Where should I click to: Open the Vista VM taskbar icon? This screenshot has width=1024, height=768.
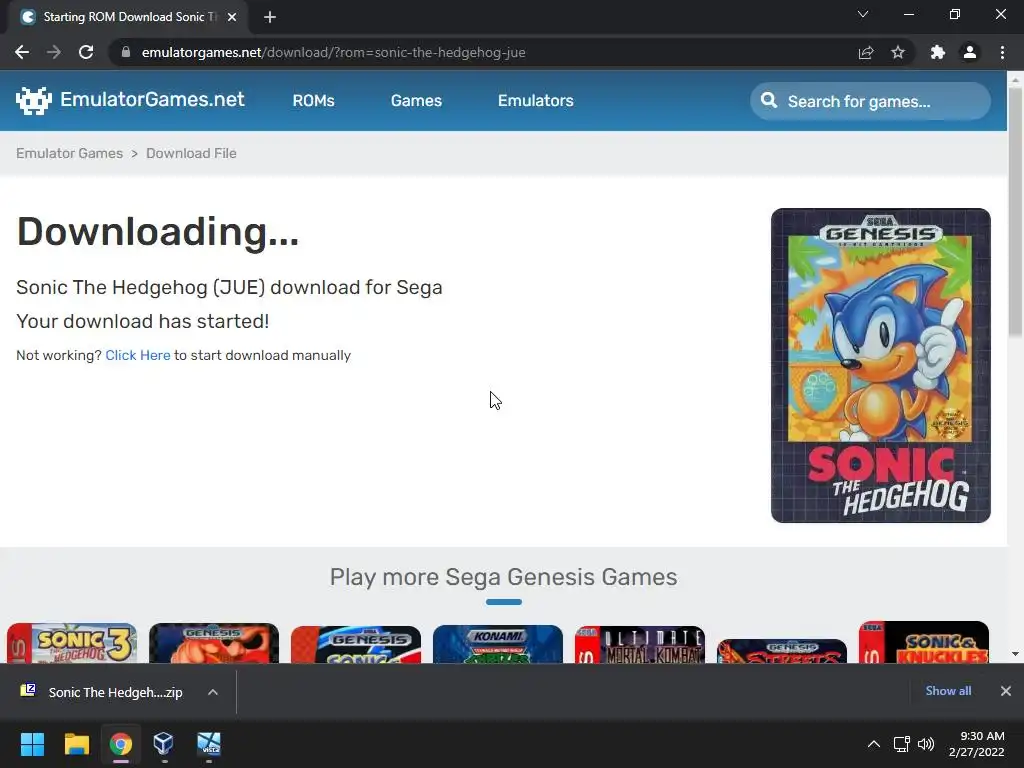[x=209, y=744]
